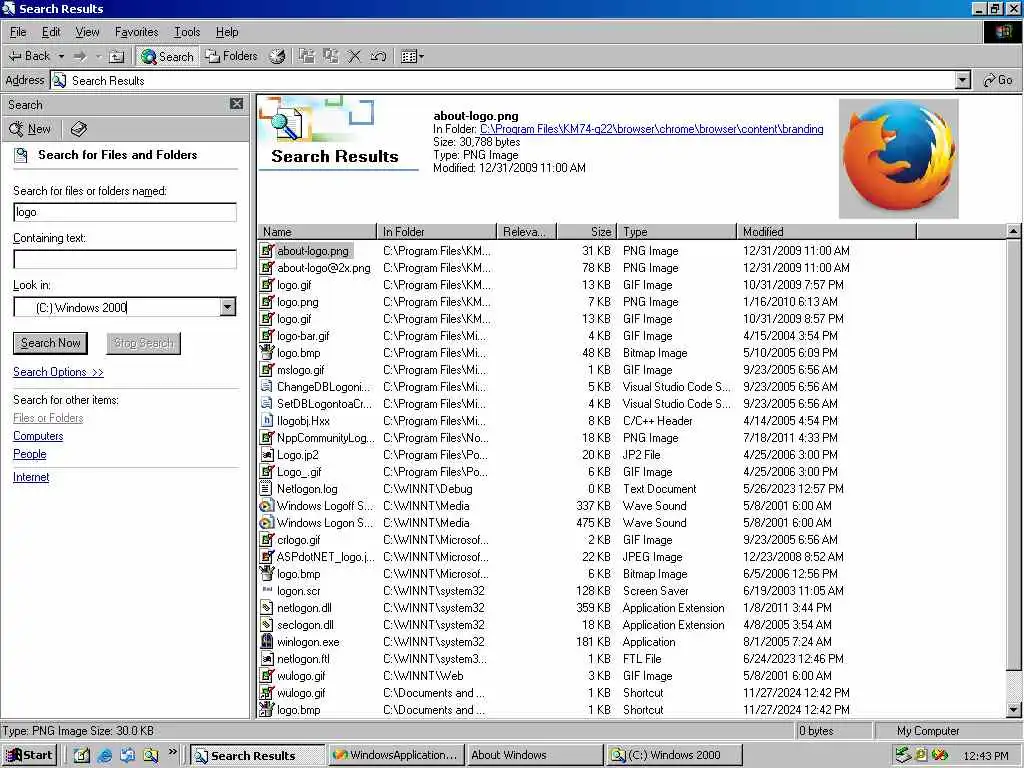
Task: Focus the 'Search for files or folders named' field
Action: click(x=125, y=212)
